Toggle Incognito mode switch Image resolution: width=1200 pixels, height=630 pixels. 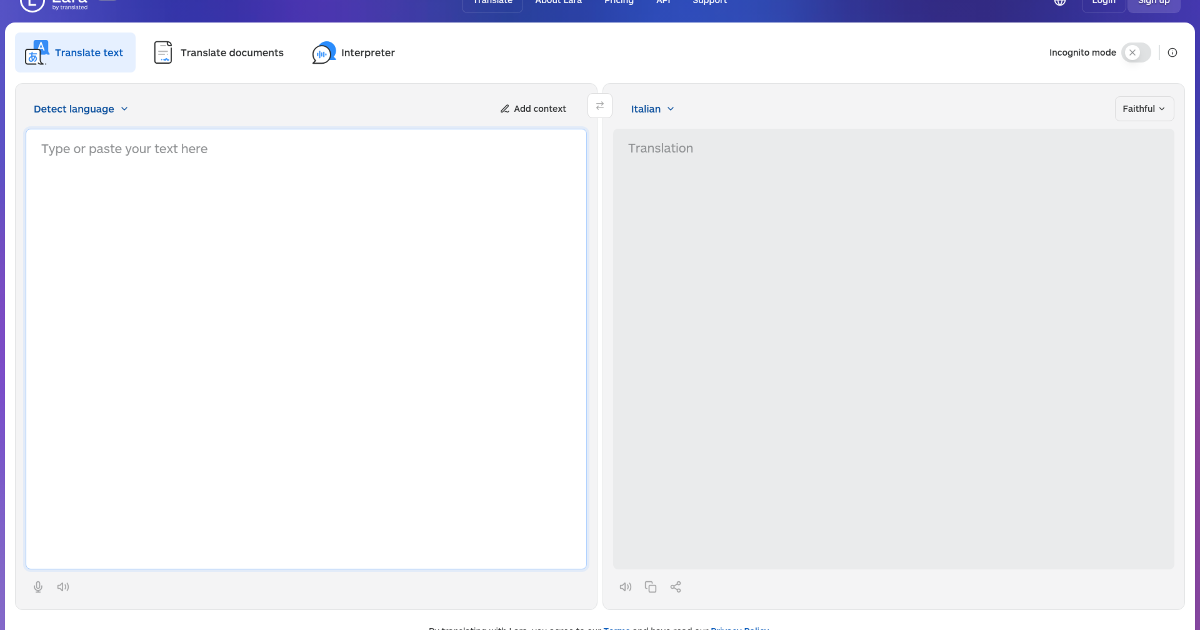click(1135, 53)
